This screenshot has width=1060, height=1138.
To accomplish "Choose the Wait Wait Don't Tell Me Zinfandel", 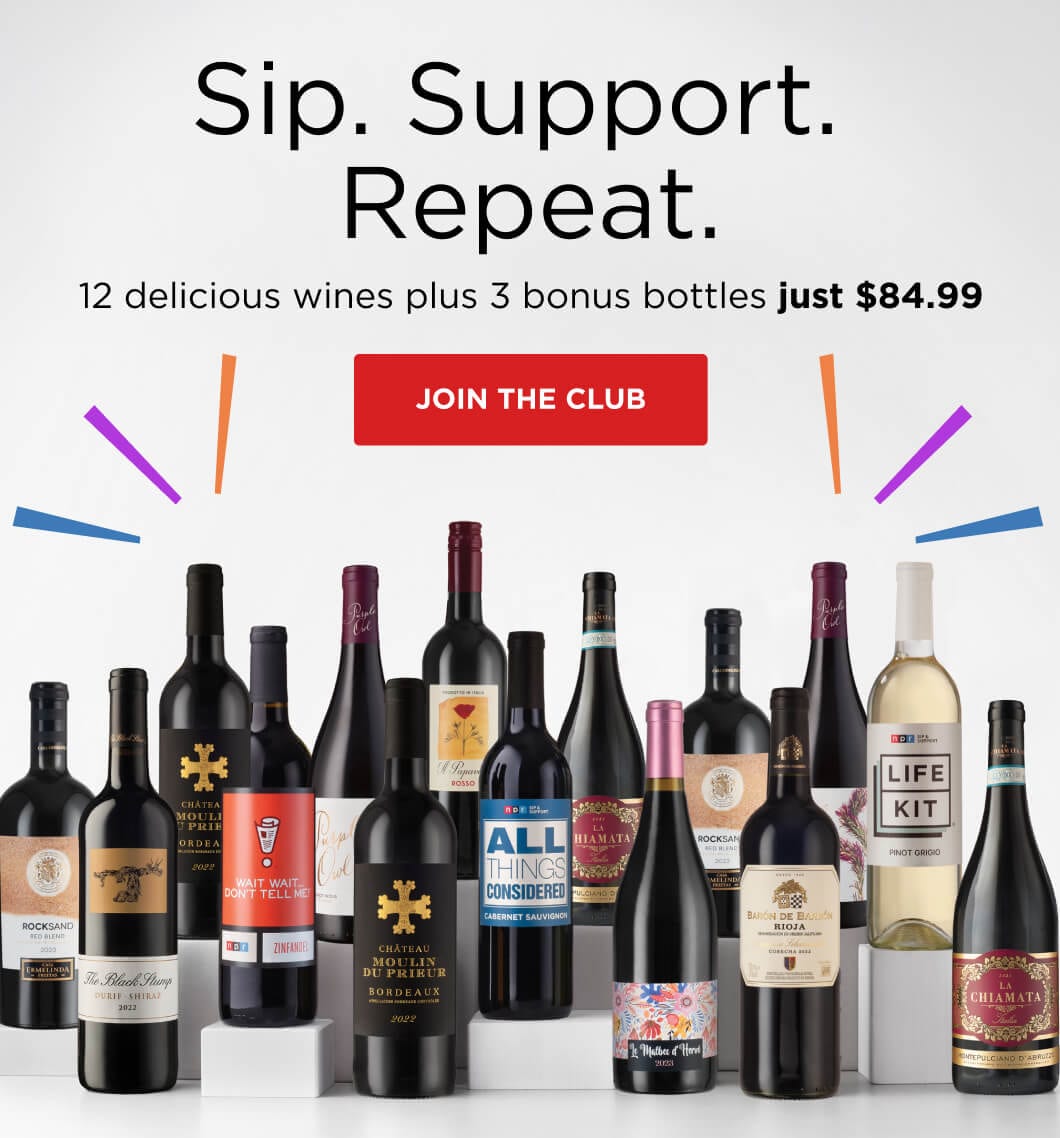I will coord(268,827).
